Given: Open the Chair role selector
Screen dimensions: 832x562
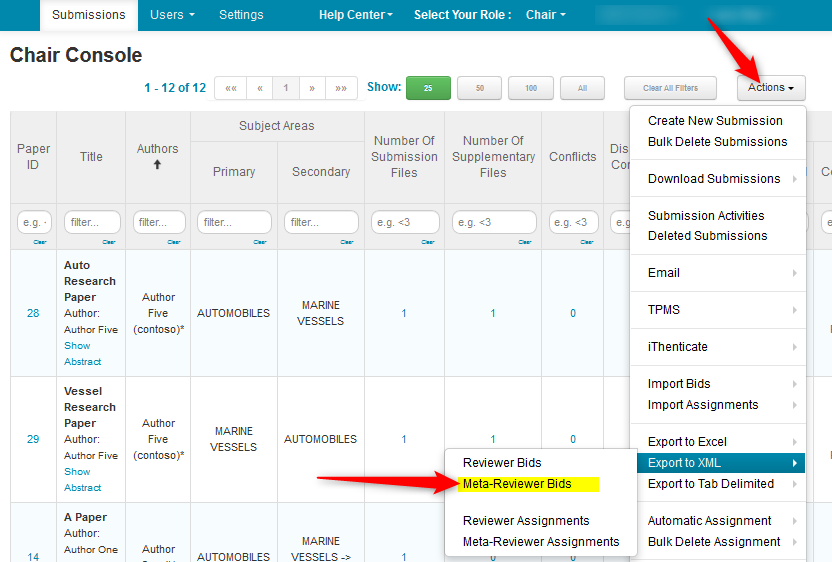Looking at the screenshot, I should [x=545, y=15].
